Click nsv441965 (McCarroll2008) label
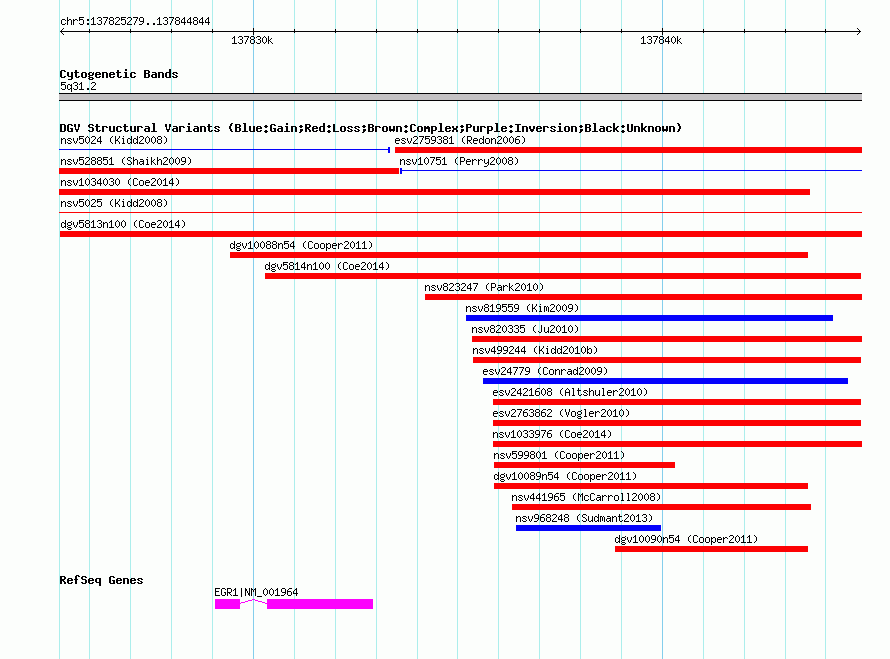The height and width of the screenshot is (659, 890). (586, 497)
